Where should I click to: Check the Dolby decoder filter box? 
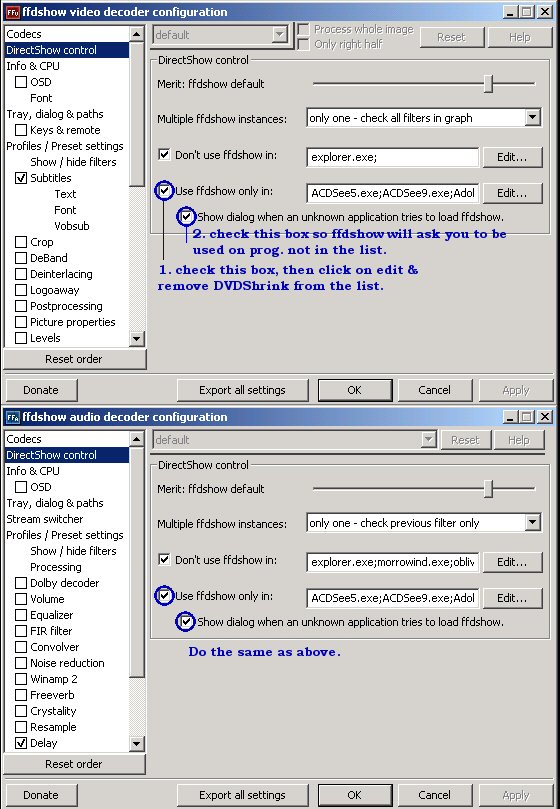[x=21, y=583]
